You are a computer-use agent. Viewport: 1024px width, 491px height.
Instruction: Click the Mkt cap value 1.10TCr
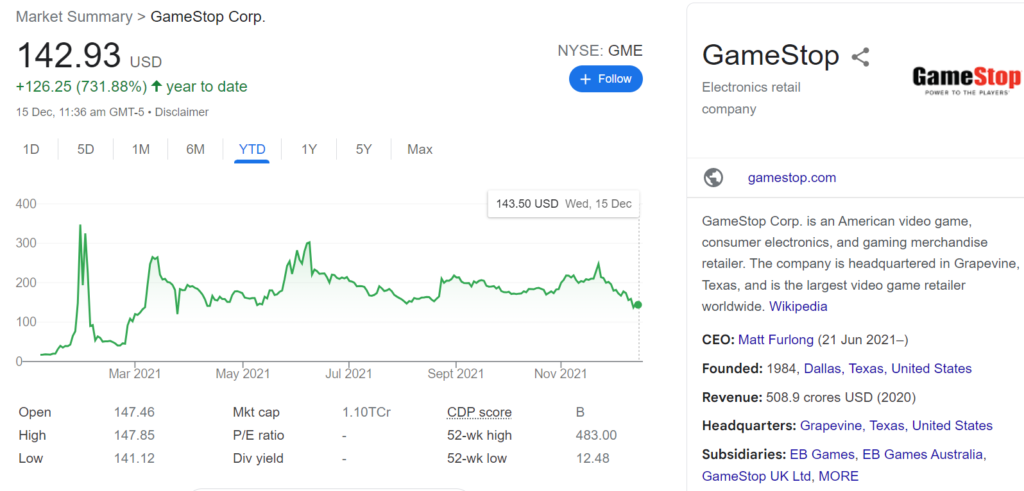pyautogui.click(x=366, y=413)
